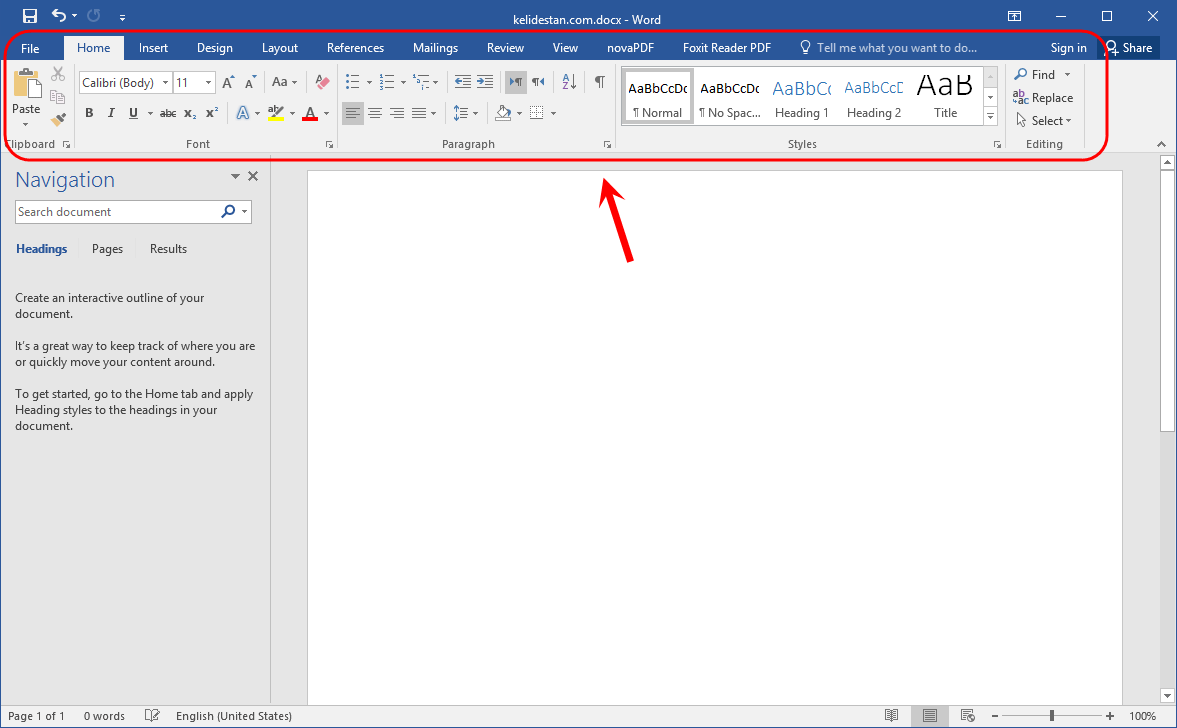Set left-to-right text direction
Image resolution: width=1177 pixels, height=728 pixels.
(516, 82)
